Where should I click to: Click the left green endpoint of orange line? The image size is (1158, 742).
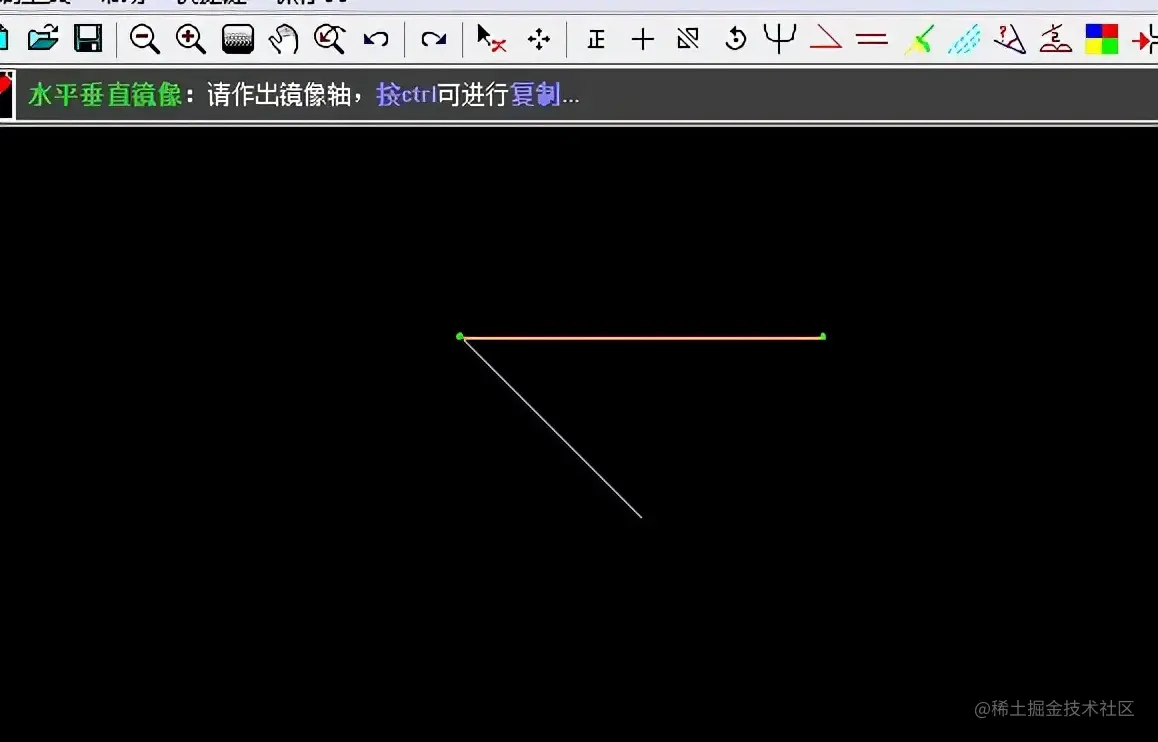[x=460, y=337]
